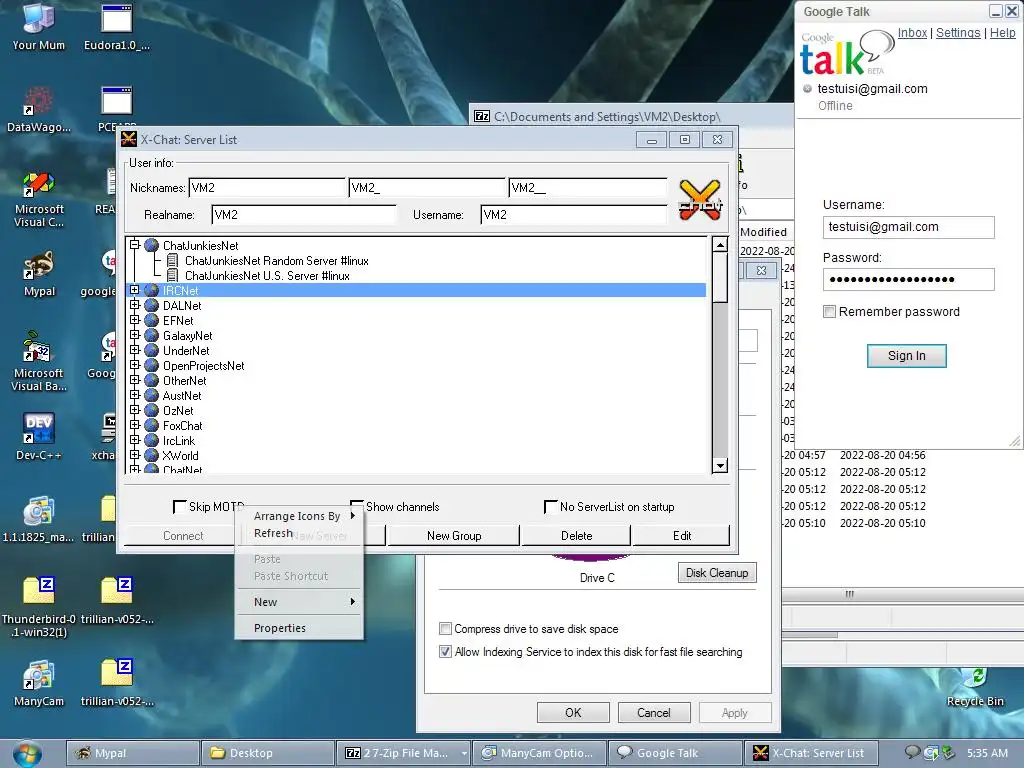
Task: Click the Realname input field
Action: pyautogui.click(x=304, y=215)
